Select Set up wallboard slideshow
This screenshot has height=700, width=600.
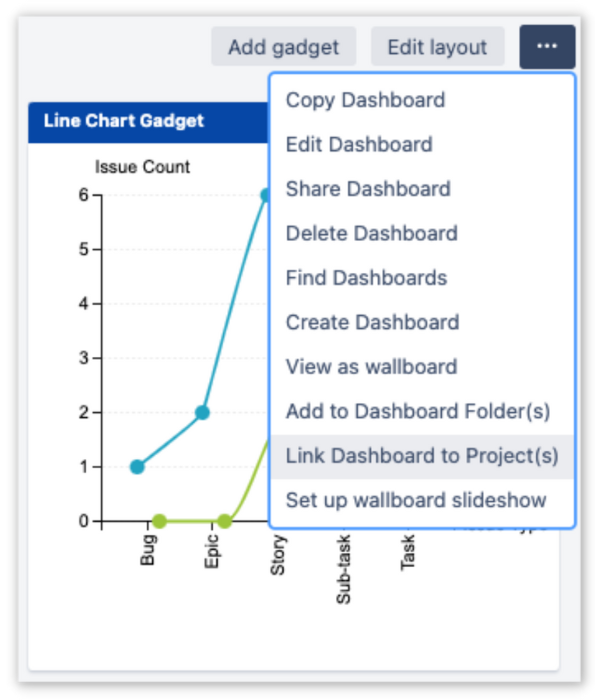tap(416, 500)
